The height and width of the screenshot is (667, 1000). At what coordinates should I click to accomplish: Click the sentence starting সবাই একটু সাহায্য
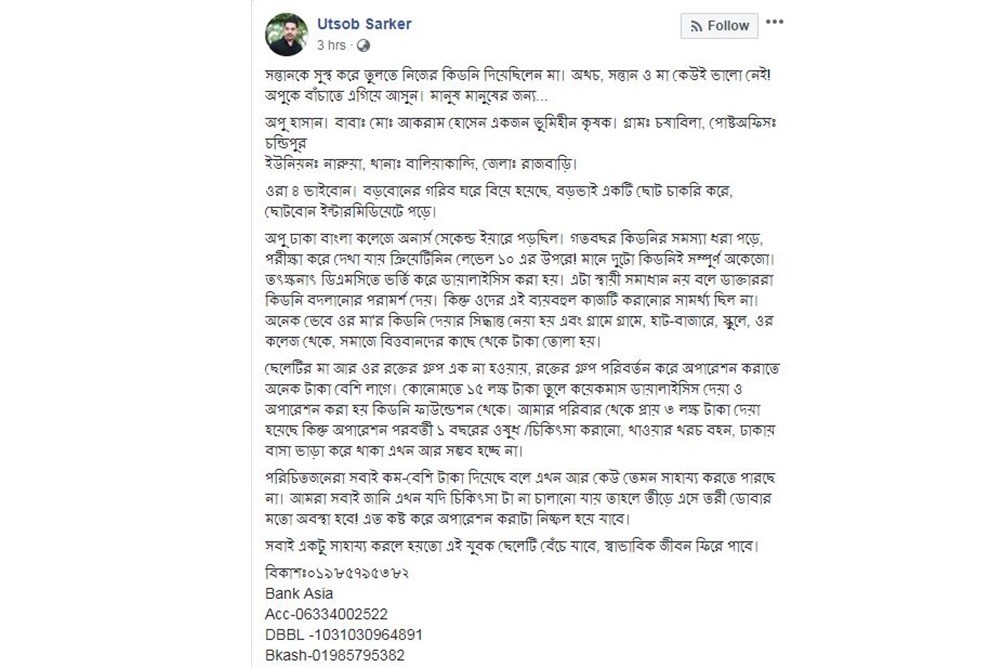coord(511,546)
